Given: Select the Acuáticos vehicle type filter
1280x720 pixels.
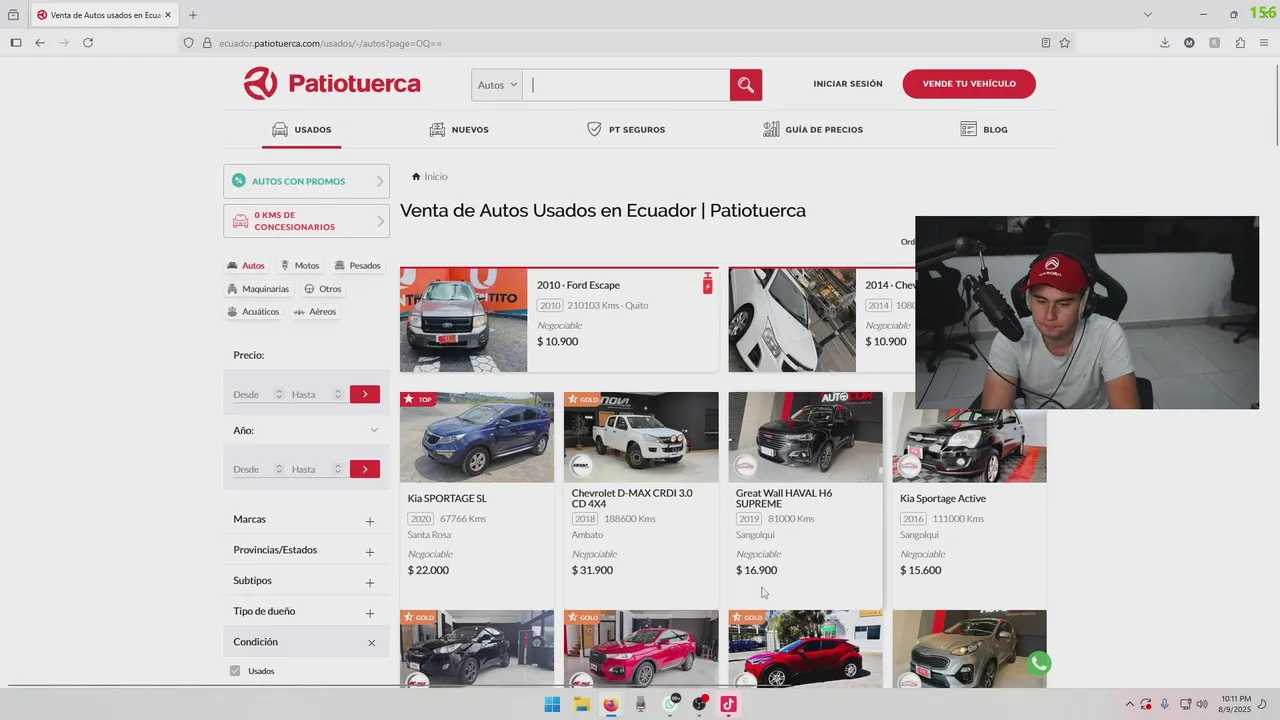Looking at the screenshot, I should pyautogui.click(x=253, y=312).
